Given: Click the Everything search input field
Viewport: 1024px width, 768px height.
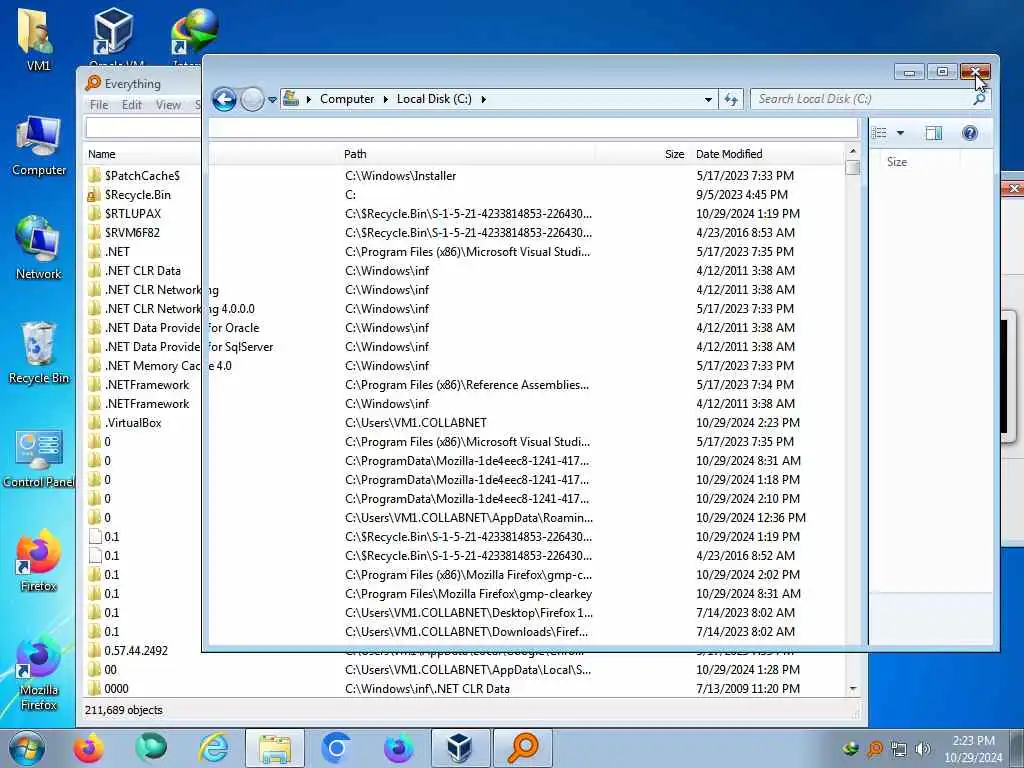Looking at the screenshot, I should (x=471, y=128).
